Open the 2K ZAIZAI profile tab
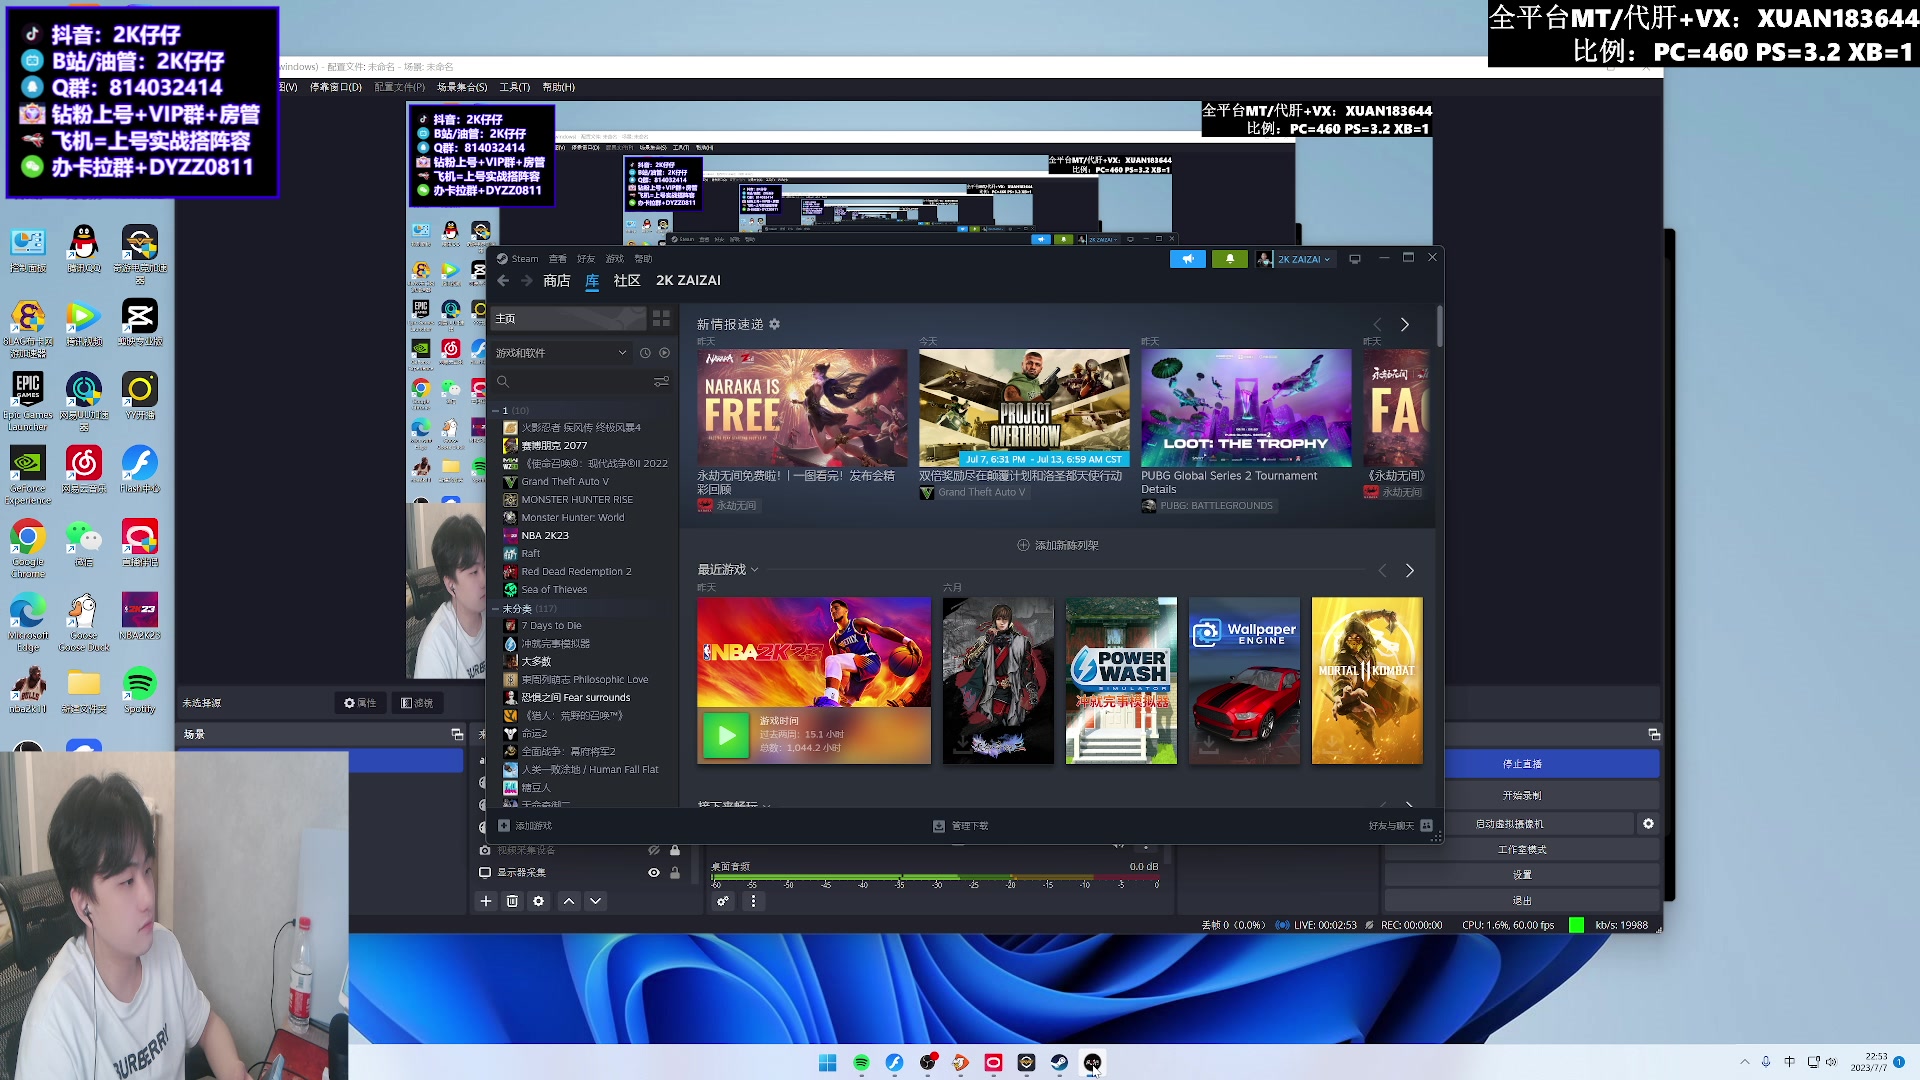1920x1080 pixels. [688, 281]
